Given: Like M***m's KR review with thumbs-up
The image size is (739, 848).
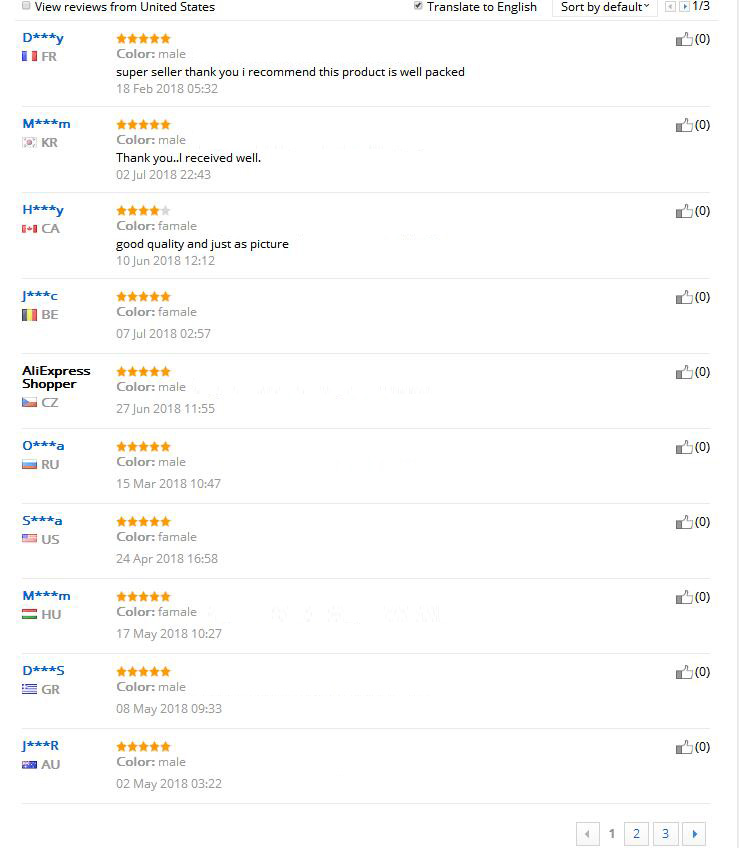Looking at the screenshot, I should [684, 126].
